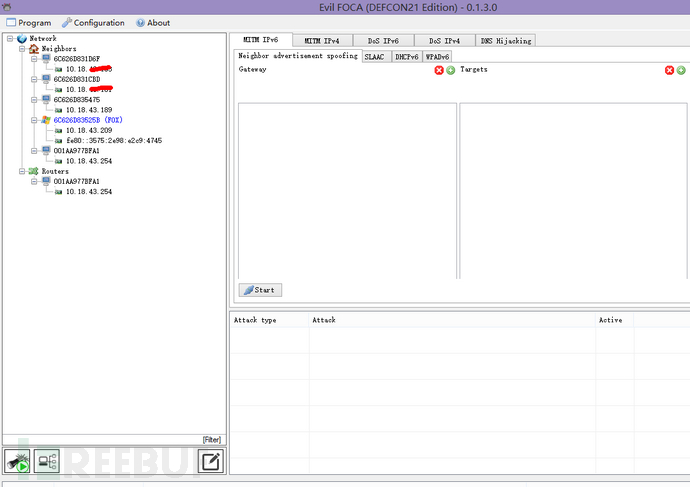
Task: Click network card icon beside 10.18.43.189
Action: pos(58,110)
